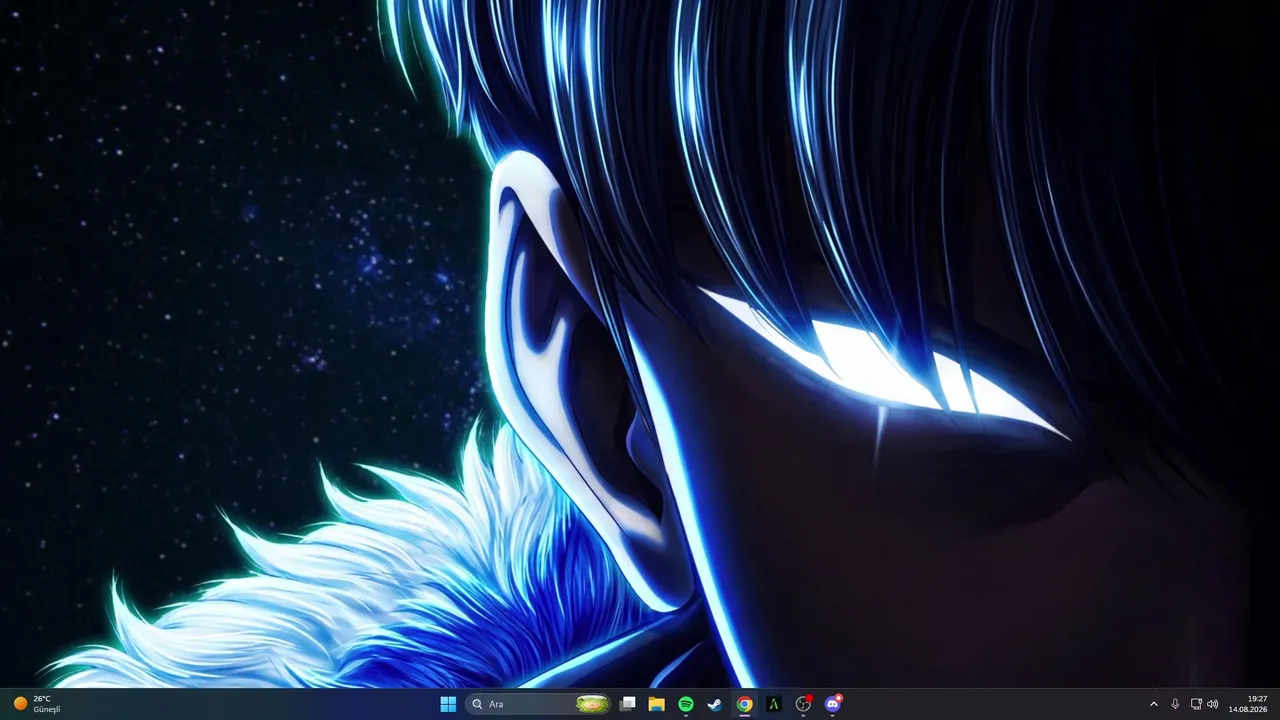Open the clock and date showing 19:27
This screenshot has width=1280, height=720.
coord(1249,704)
